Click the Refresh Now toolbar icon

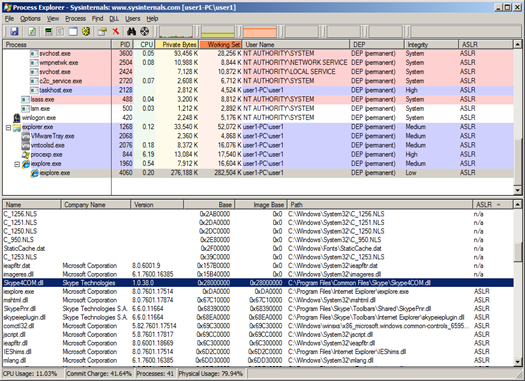click(x=32, y=31)
